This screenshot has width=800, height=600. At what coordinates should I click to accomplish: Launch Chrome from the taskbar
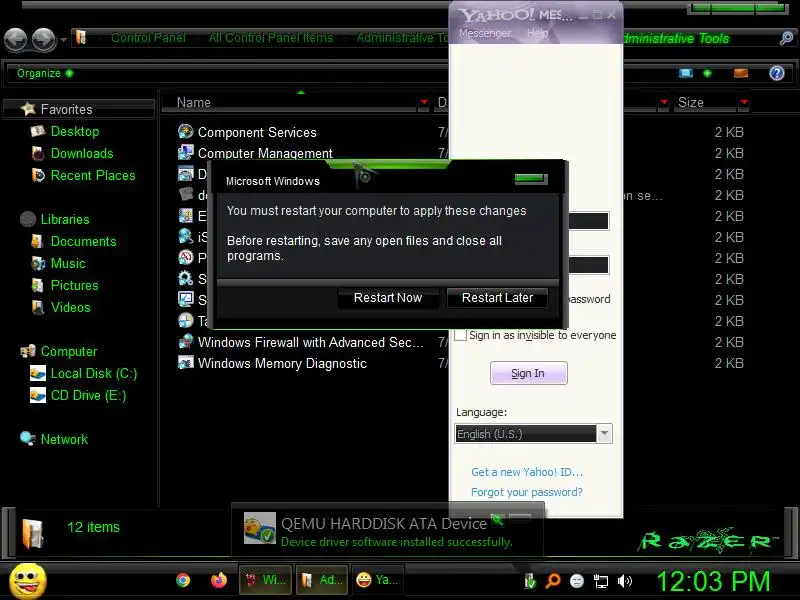(x=183, y=580)
